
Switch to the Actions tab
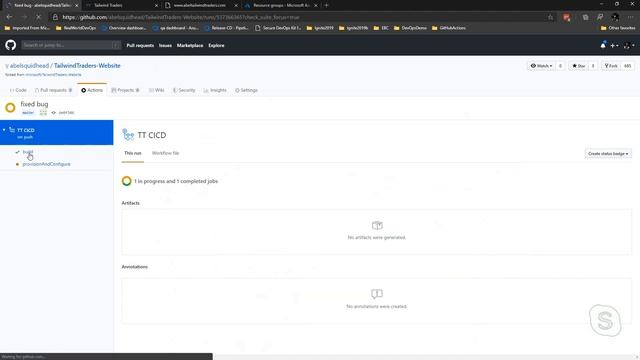92,90
